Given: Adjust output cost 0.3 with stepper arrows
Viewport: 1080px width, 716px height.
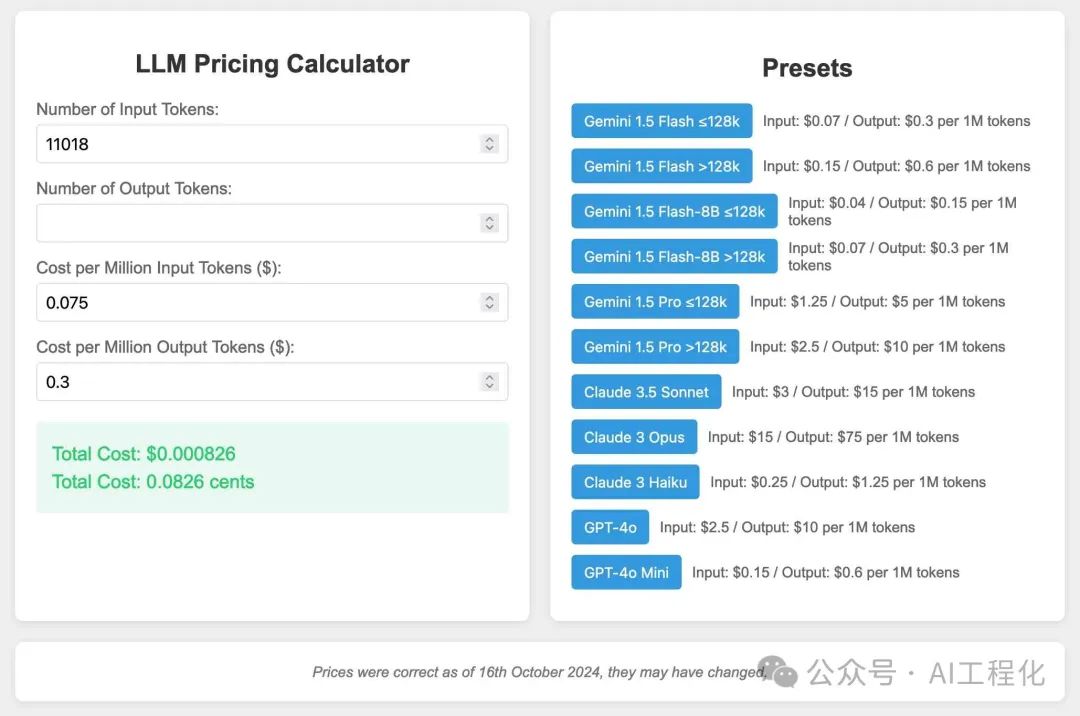Looking at the screenshot, I should pos(489,381).
